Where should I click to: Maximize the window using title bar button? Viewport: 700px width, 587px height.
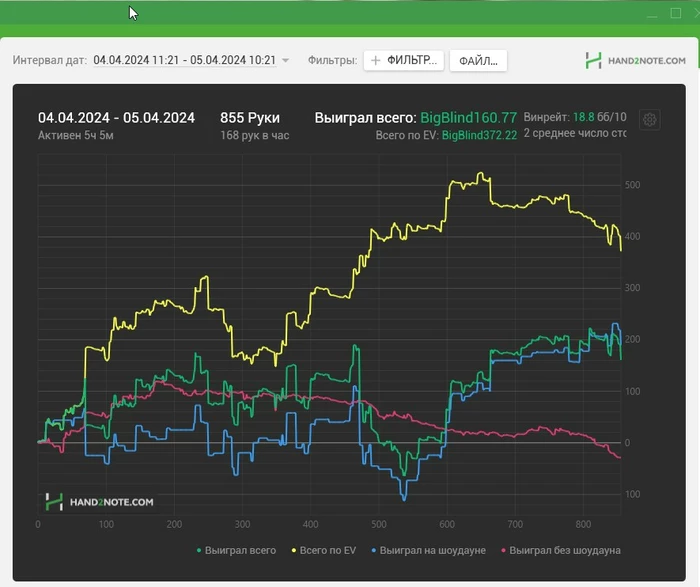pyautogui.click(x=675, y=13)
